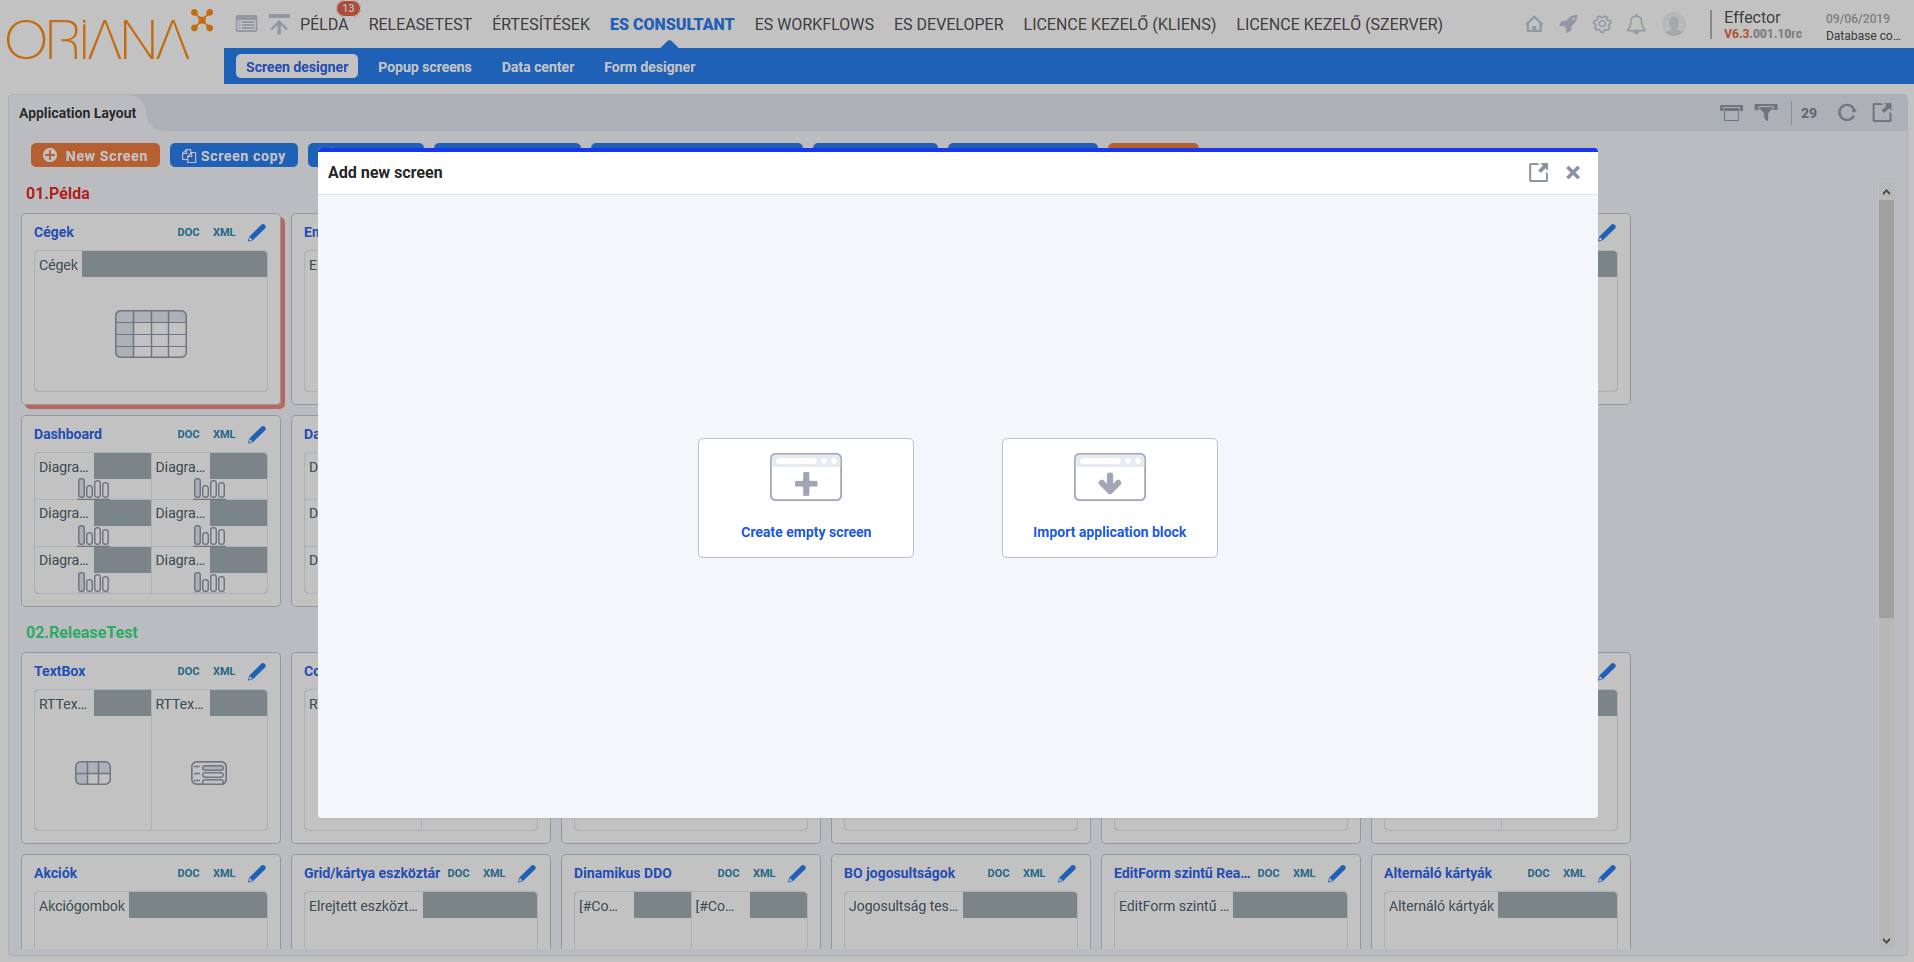1914x962 pixels.
Task: Select the ES CONSULTANT menu
Action: (x=672, y=24)
